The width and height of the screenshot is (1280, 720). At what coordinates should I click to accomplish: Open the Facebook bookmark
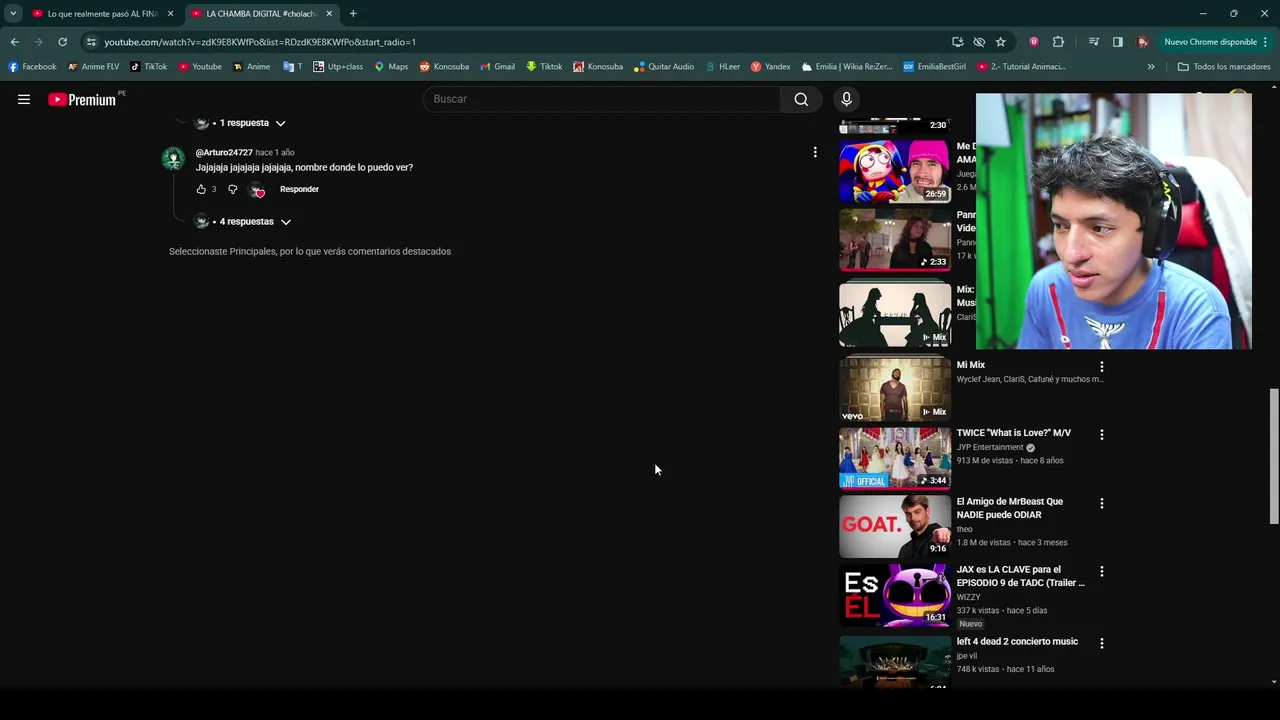click(31, 67)
